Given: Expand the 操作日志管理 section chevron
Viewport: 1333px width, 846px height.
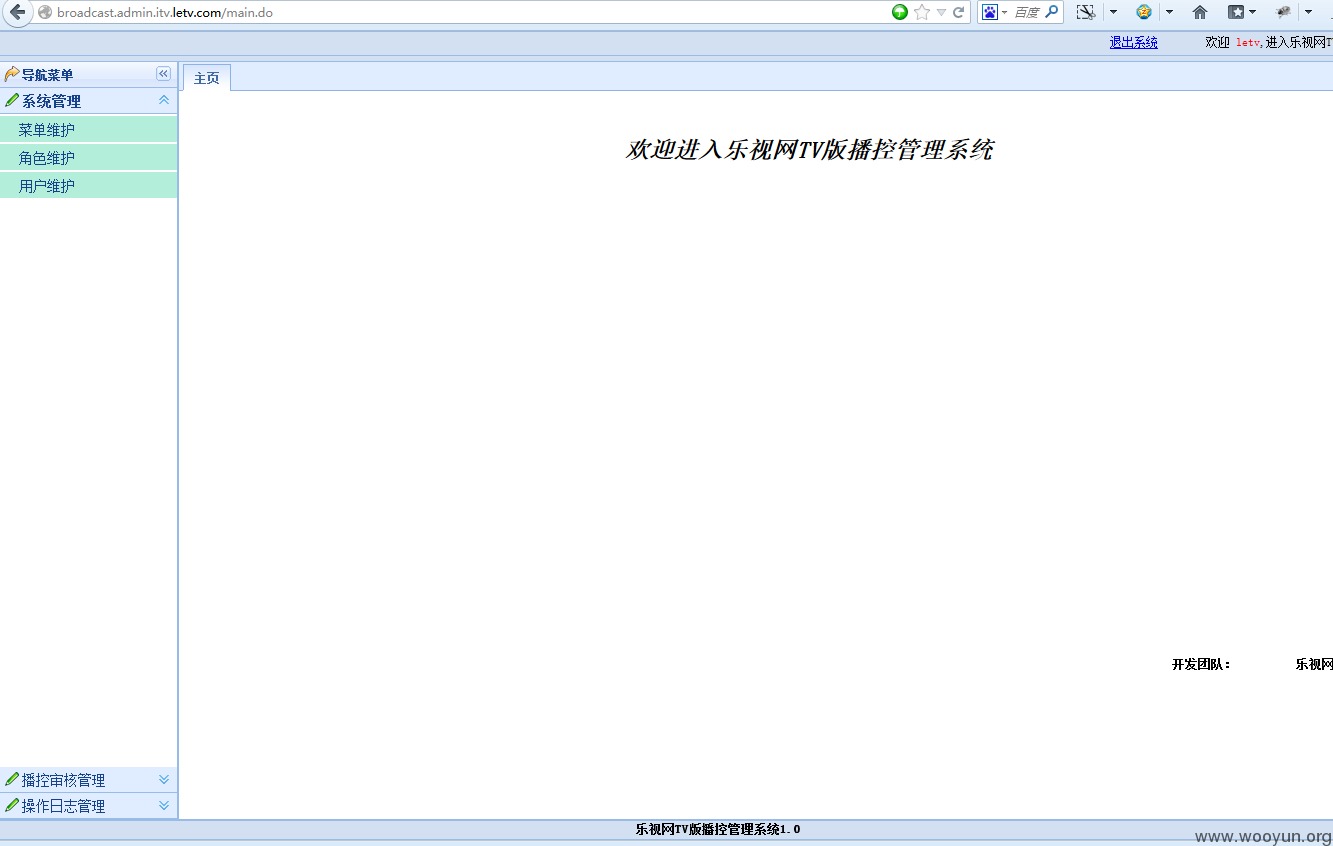Looking at the screenshot, I should [x=164, y=805].
